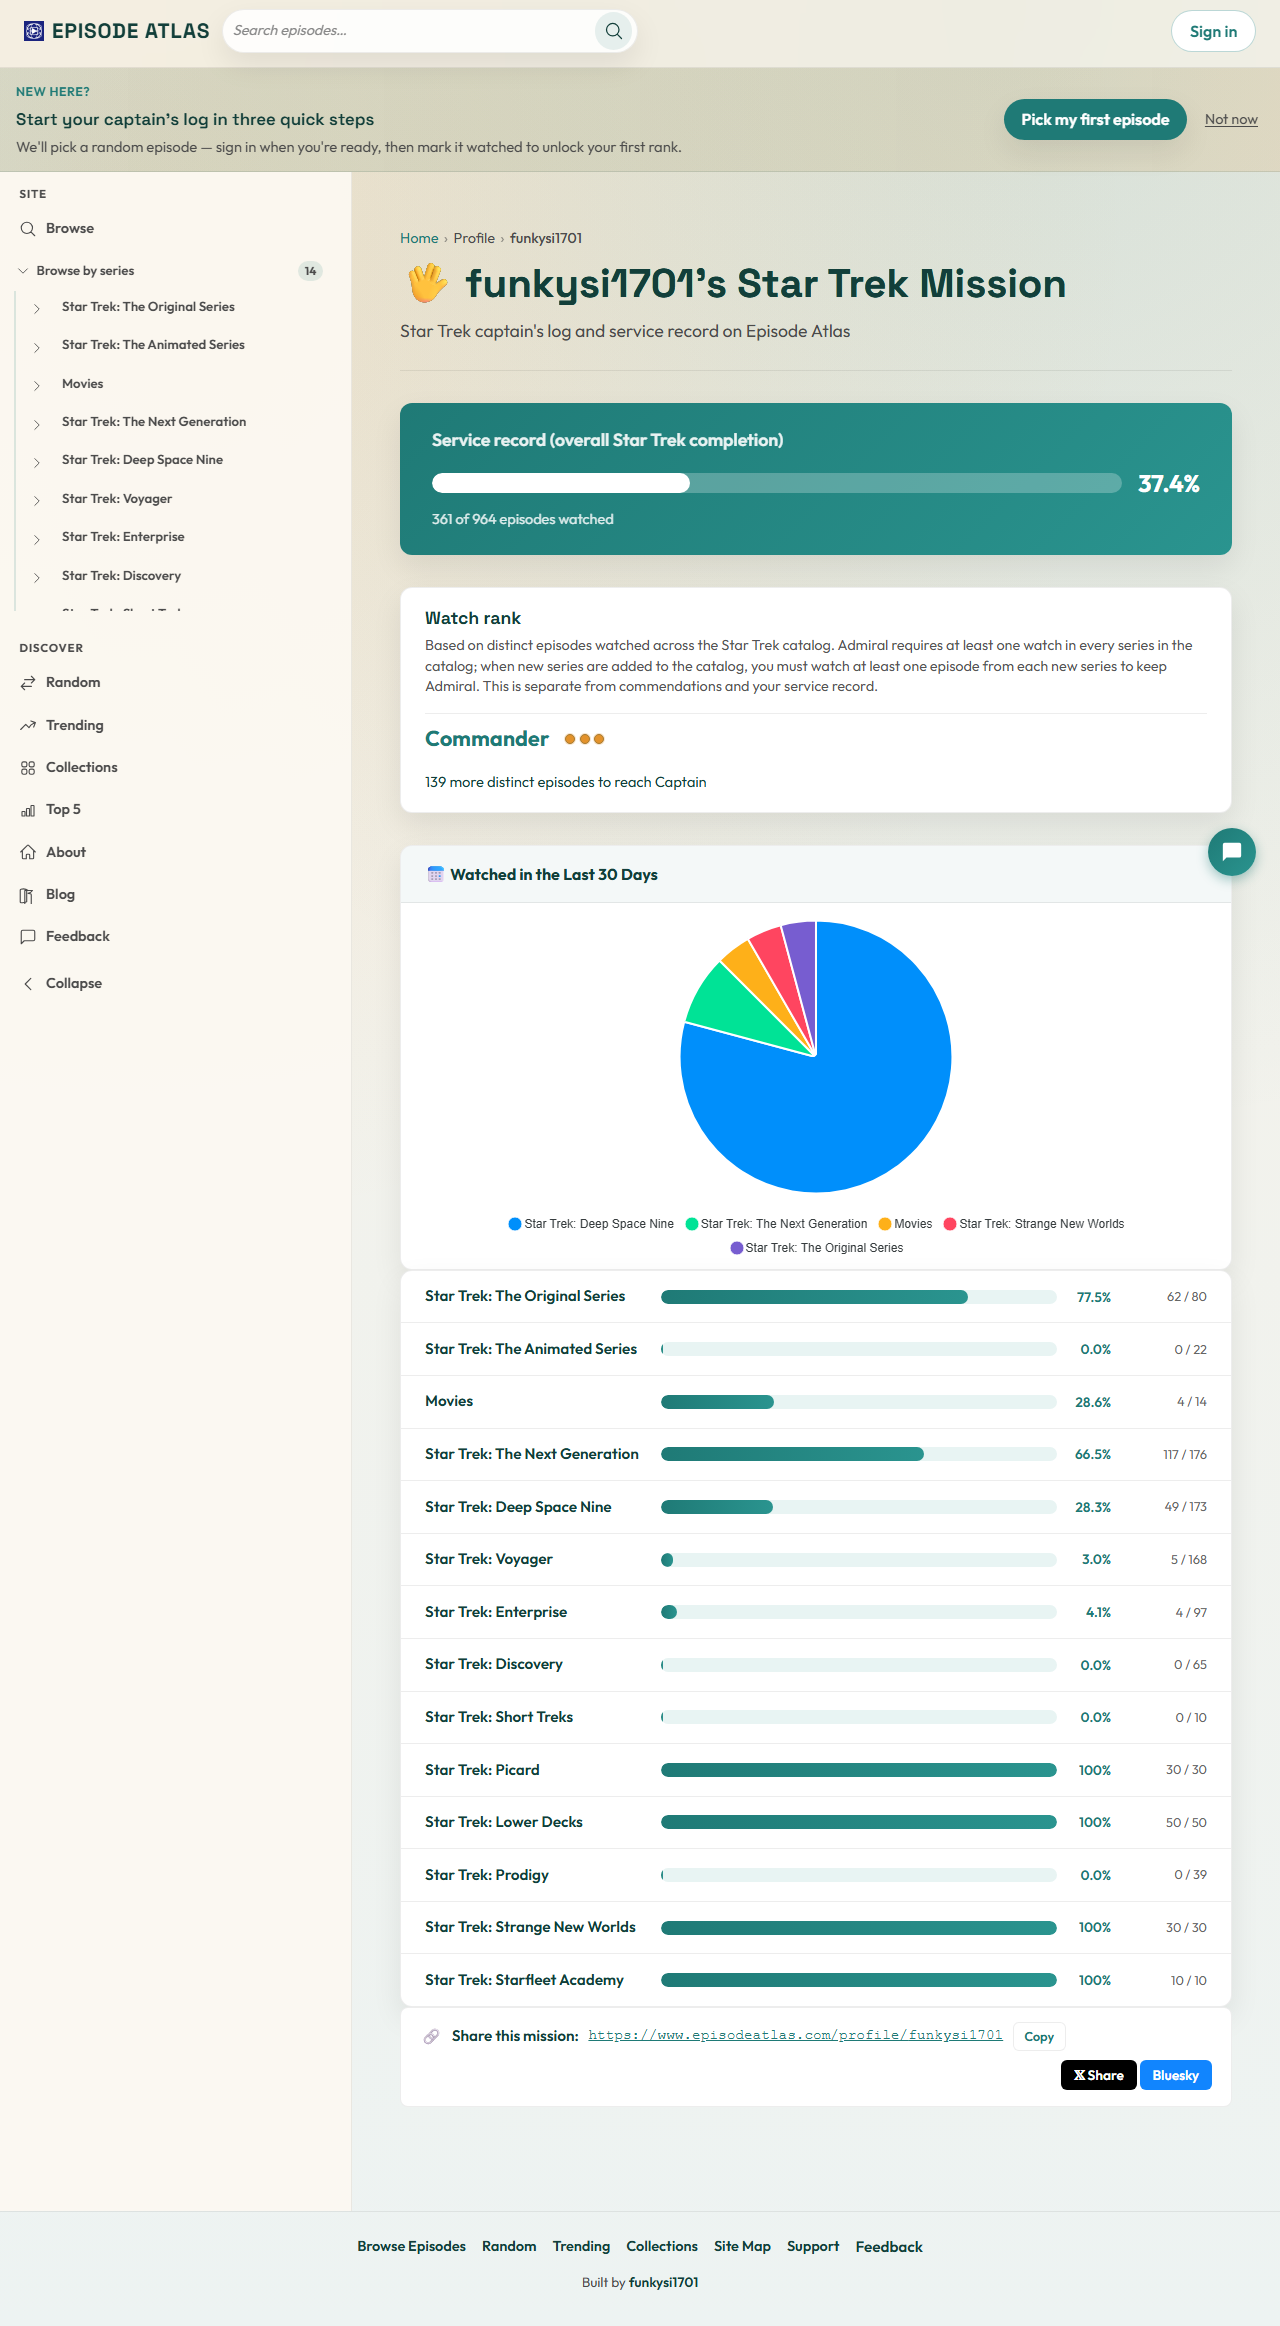Click the Top 5 bar chart icon
This screenshot has height=2326, width=1280.
tap(28, 810)
